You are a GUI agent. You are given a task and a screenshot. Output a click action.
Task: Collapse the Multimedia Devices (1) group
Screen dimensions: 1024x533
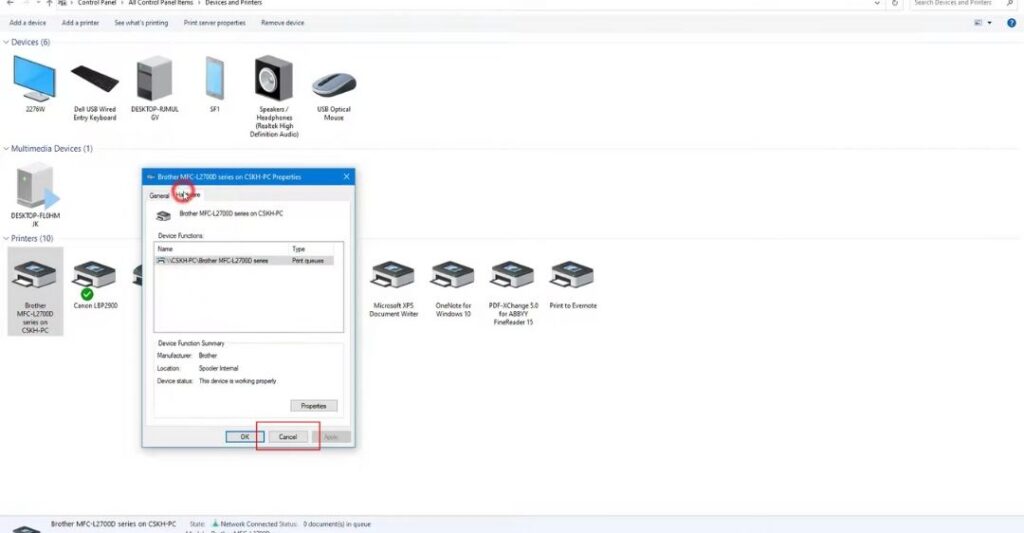pyautogui.click(x=6, y=149)
